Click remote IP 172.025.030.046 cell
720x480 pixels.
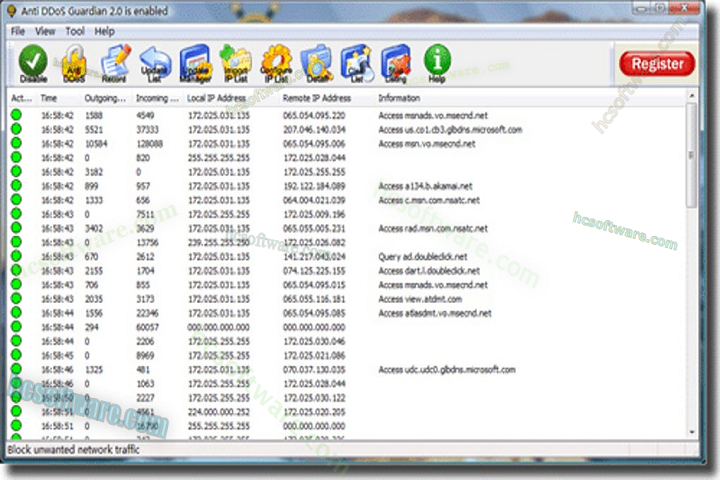(314, 341)
